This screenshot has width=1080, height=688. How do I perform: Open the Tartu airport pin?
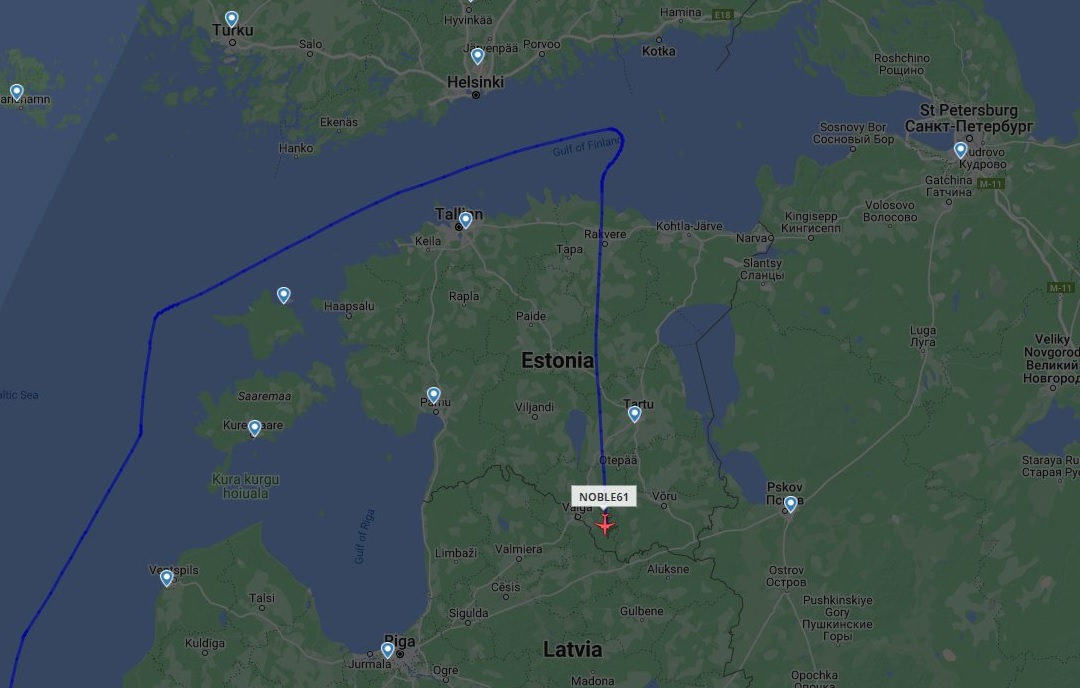634,413
